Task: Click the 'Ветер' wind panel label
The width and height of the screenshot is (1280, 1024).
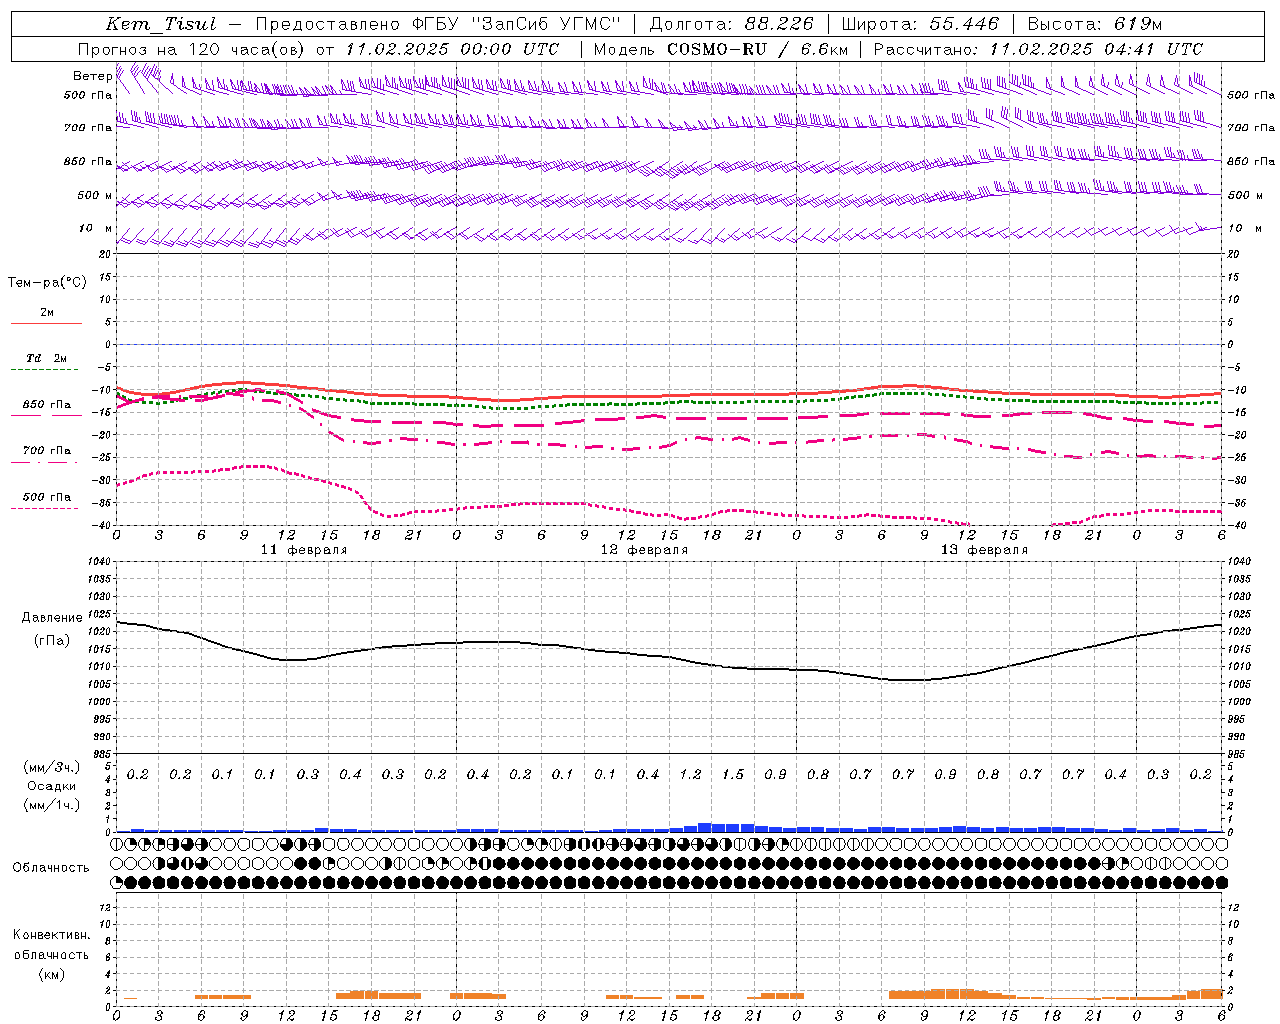Action: 93,76
